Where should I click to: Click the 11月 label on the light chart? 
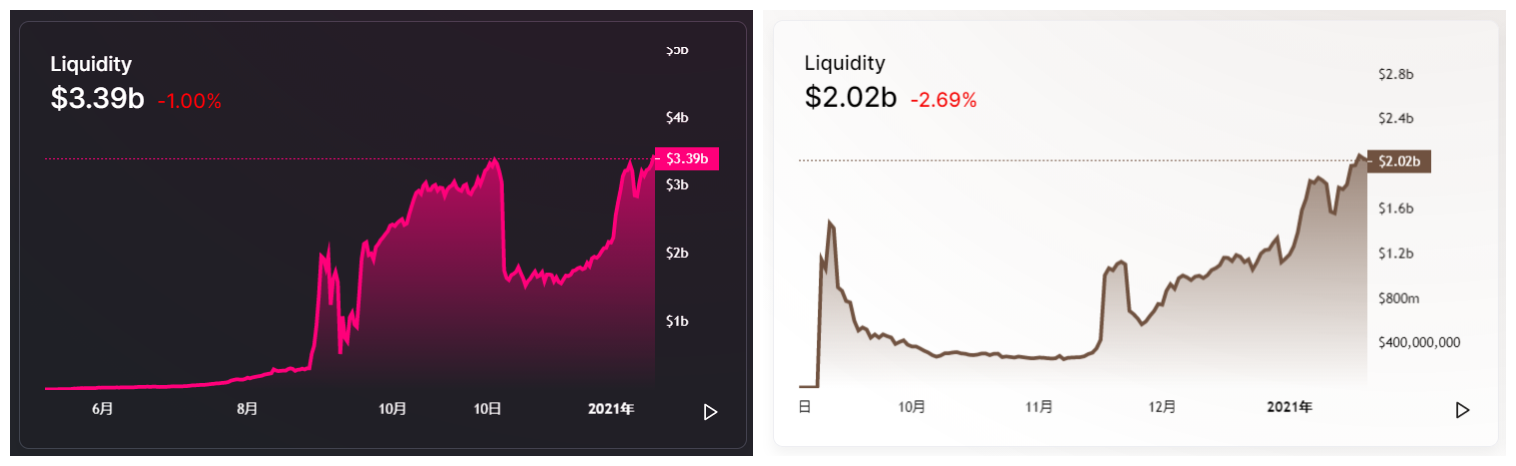(1039, 407)
